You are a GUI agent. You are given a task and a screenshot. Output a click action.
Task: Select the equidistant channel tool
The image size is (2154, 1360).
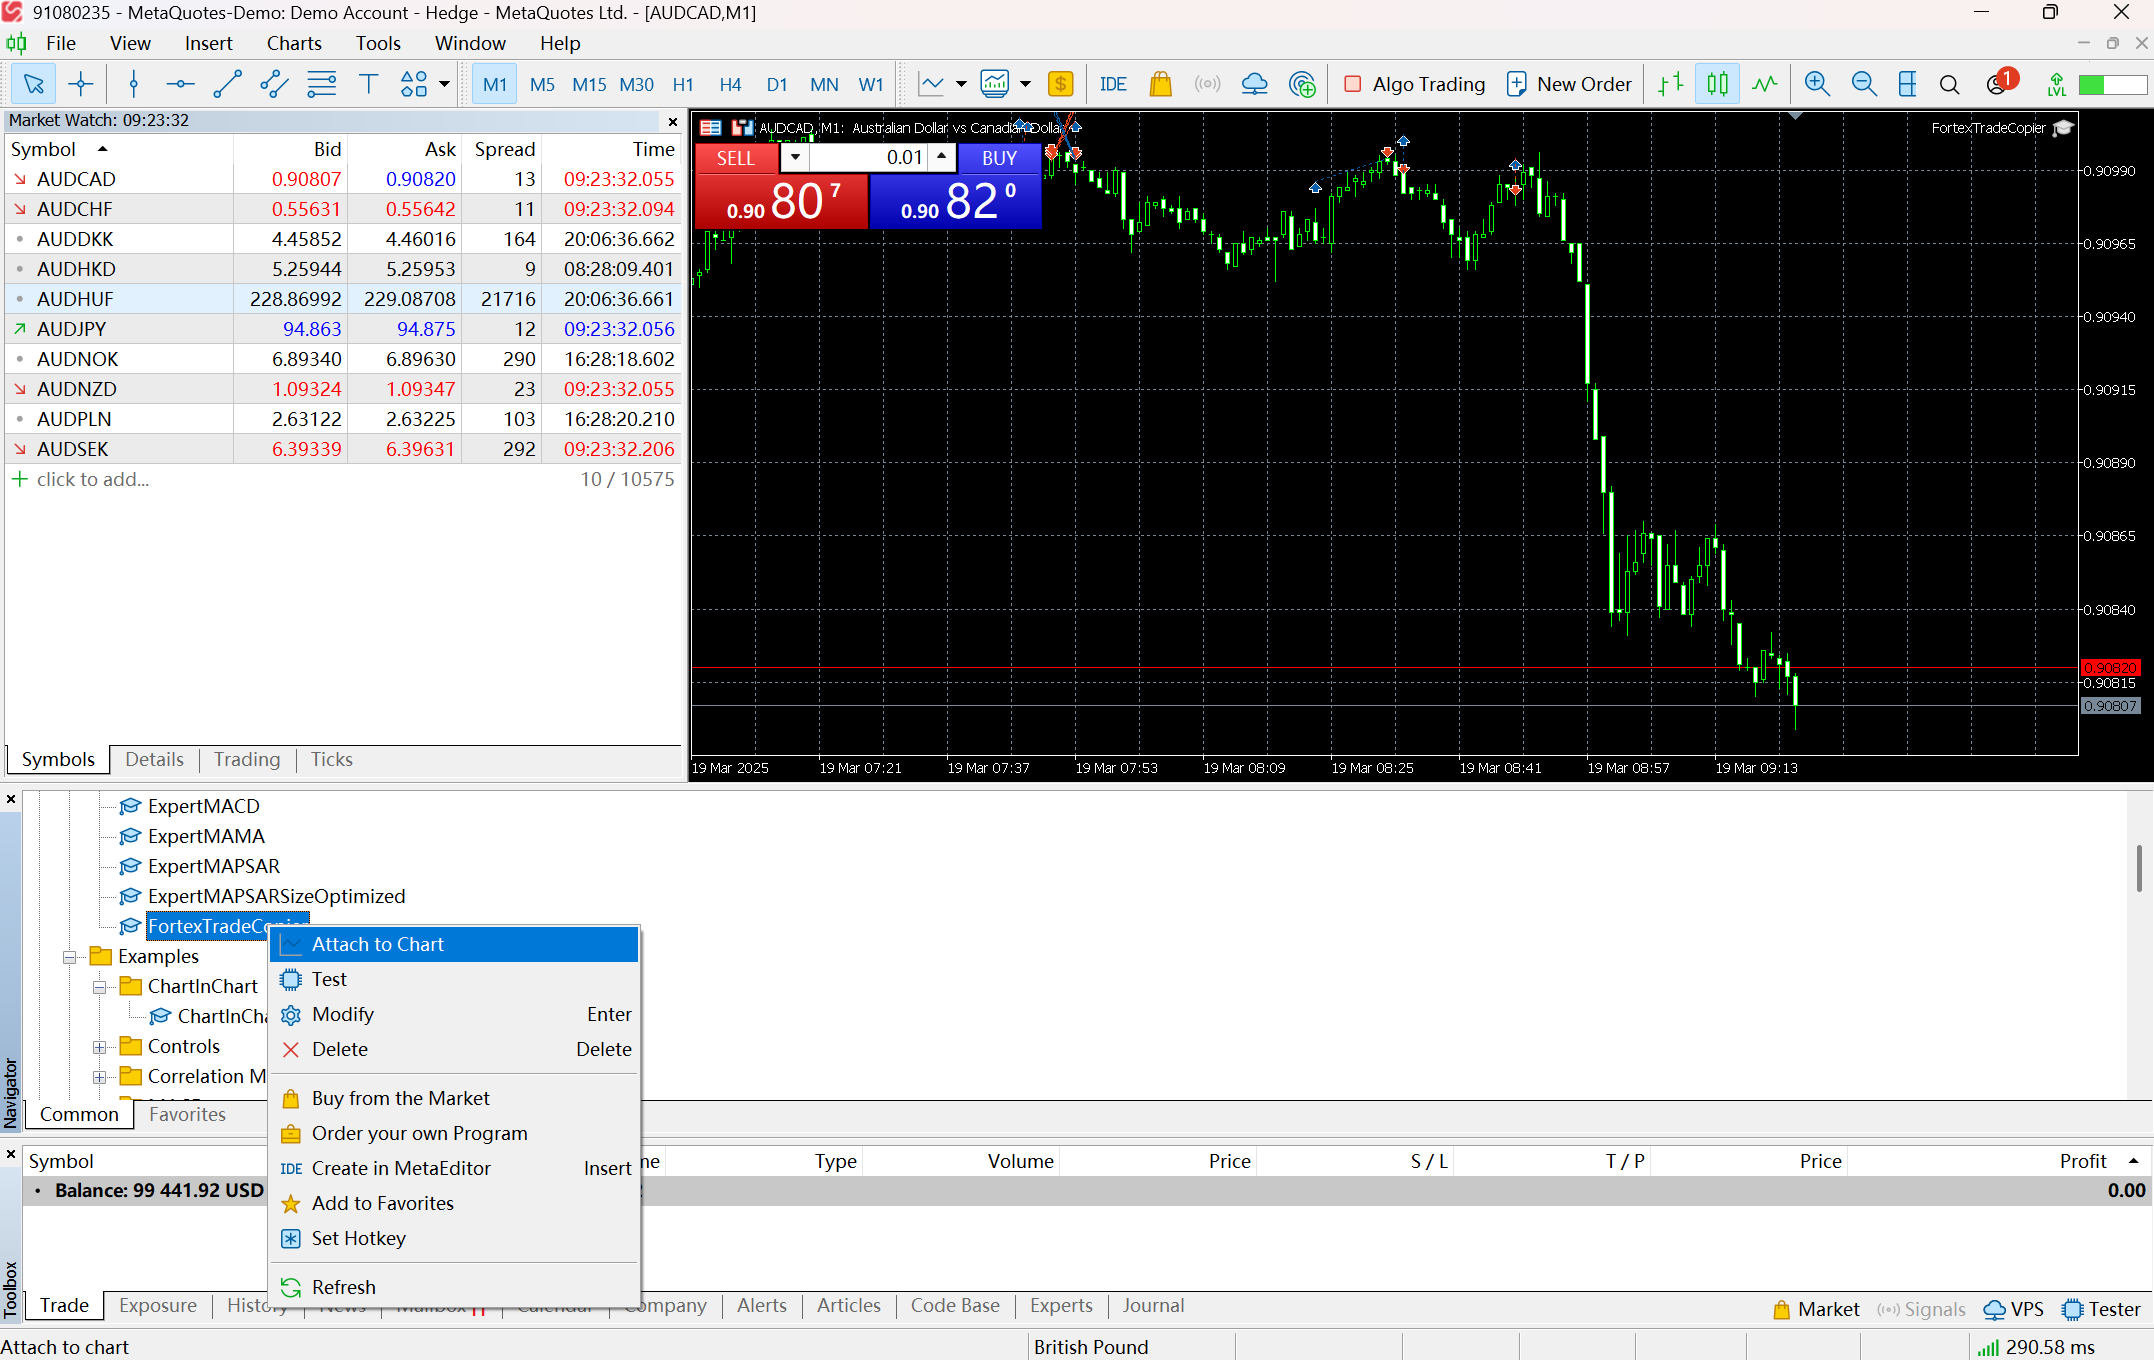(274, 84)
